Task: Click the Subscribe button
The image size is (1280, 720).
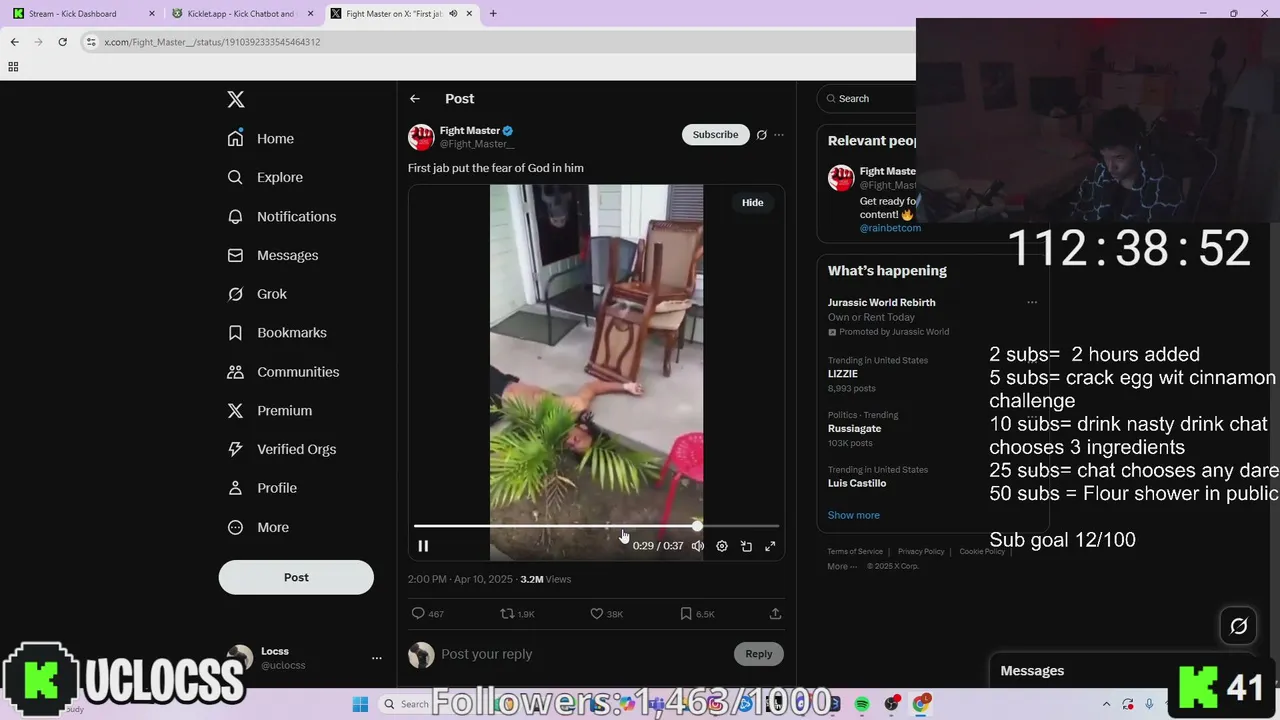Action: click(x=715, y=134)
